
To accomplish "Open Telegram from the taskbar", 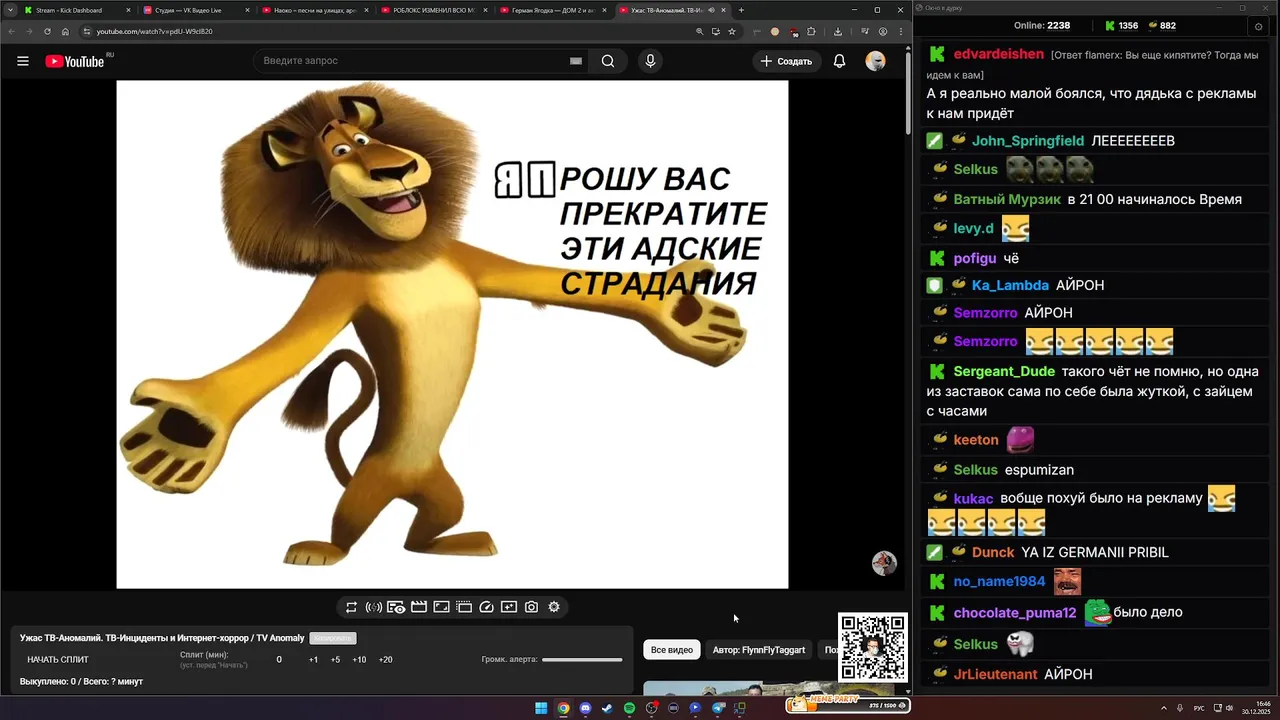I will click(717, 708).
